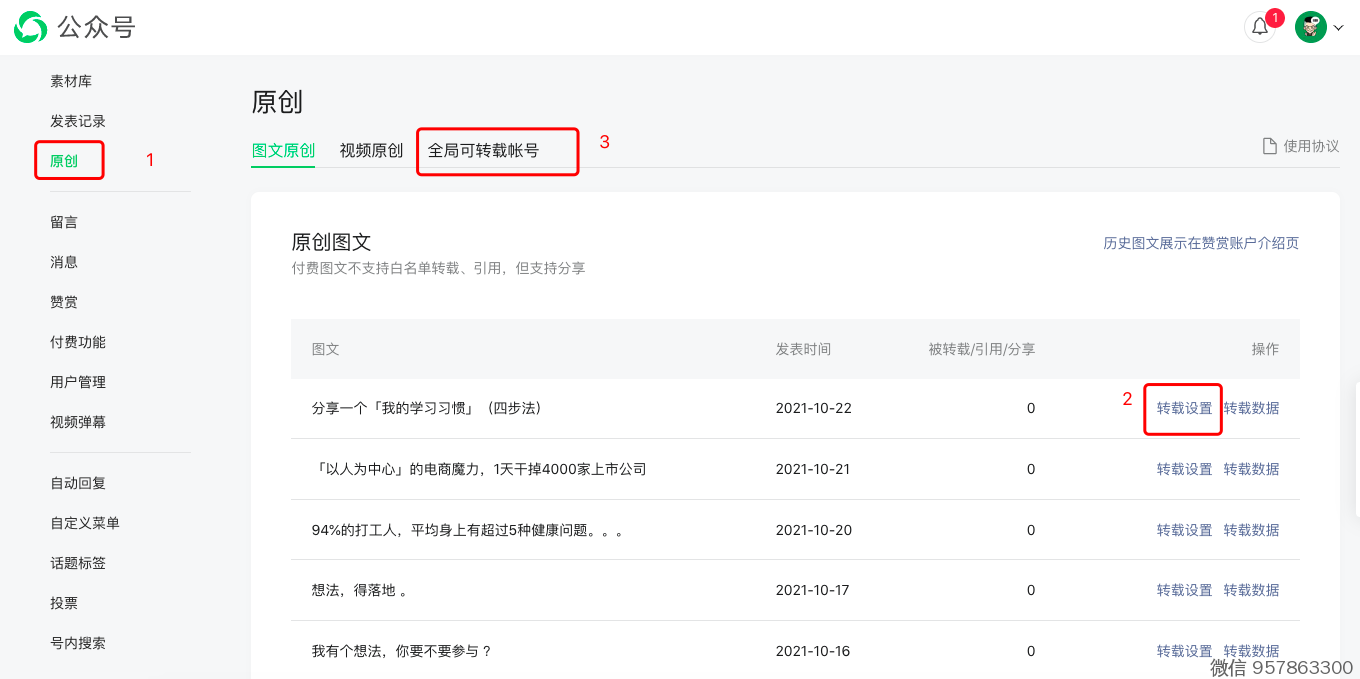Open the 全局可转载帐号 tab
The width and height of the screenshot is (1360, 679).
point(483,151)
